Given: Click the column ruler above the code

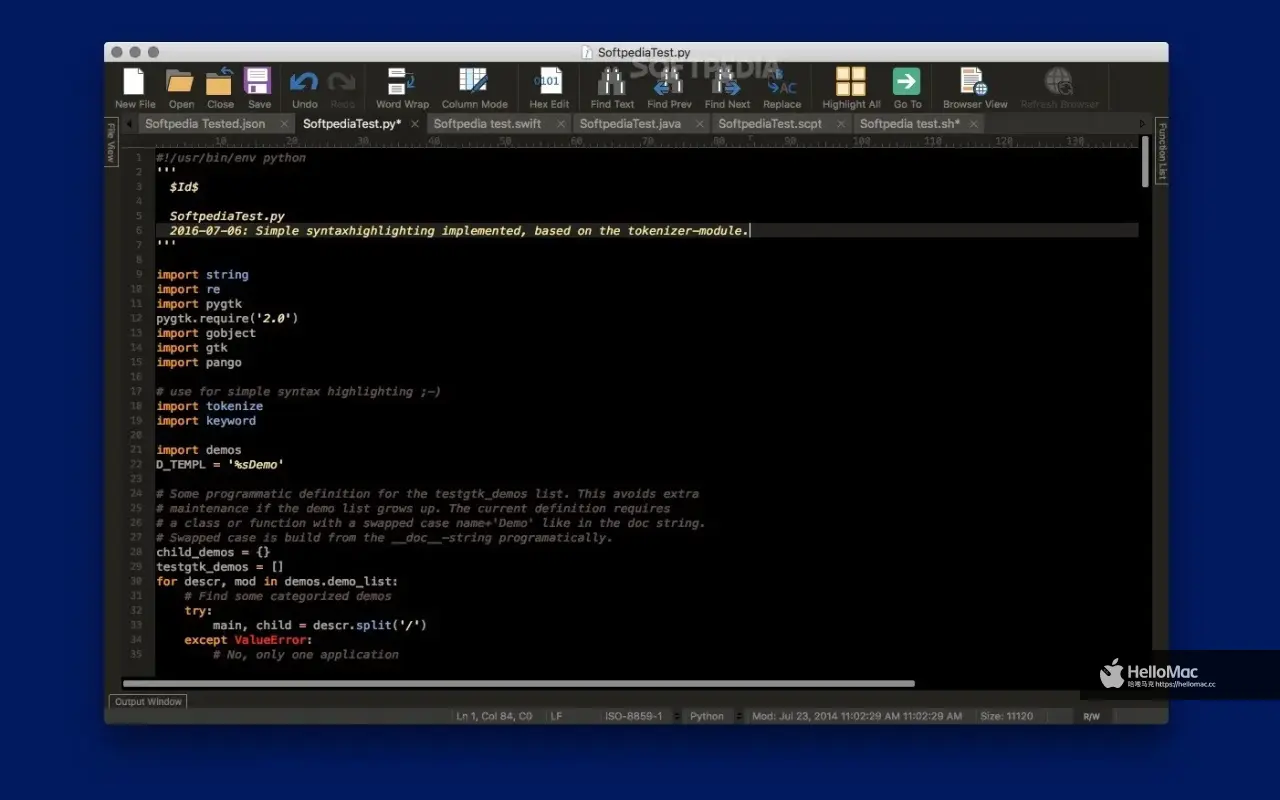Looking at the screenshot, I should tap(646, 142).
